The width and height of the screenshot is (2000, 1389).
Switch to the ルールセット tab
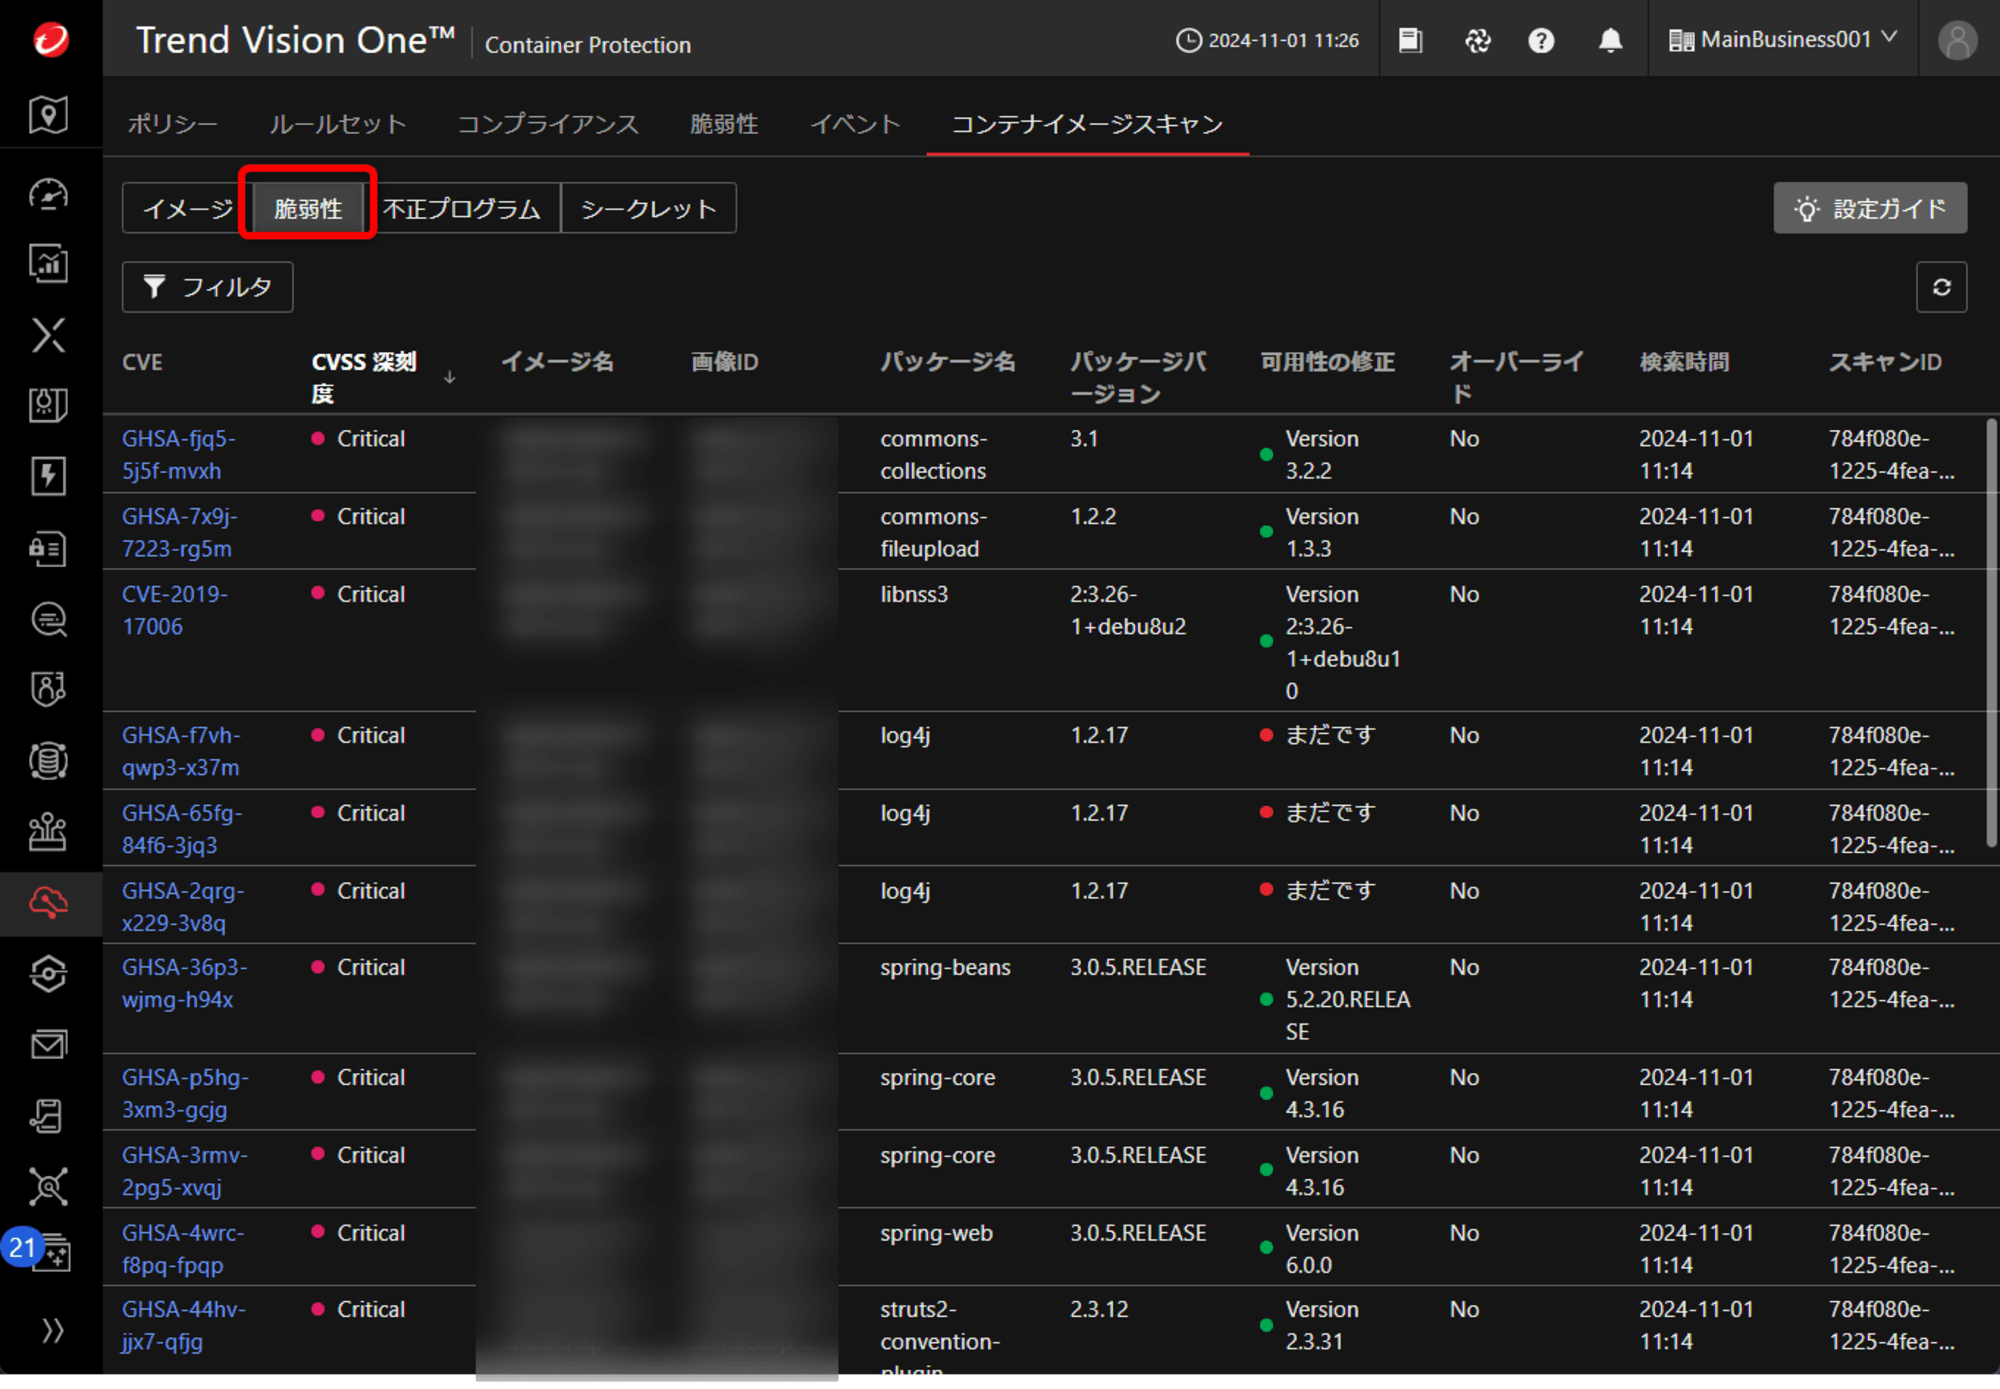point(338,124)
